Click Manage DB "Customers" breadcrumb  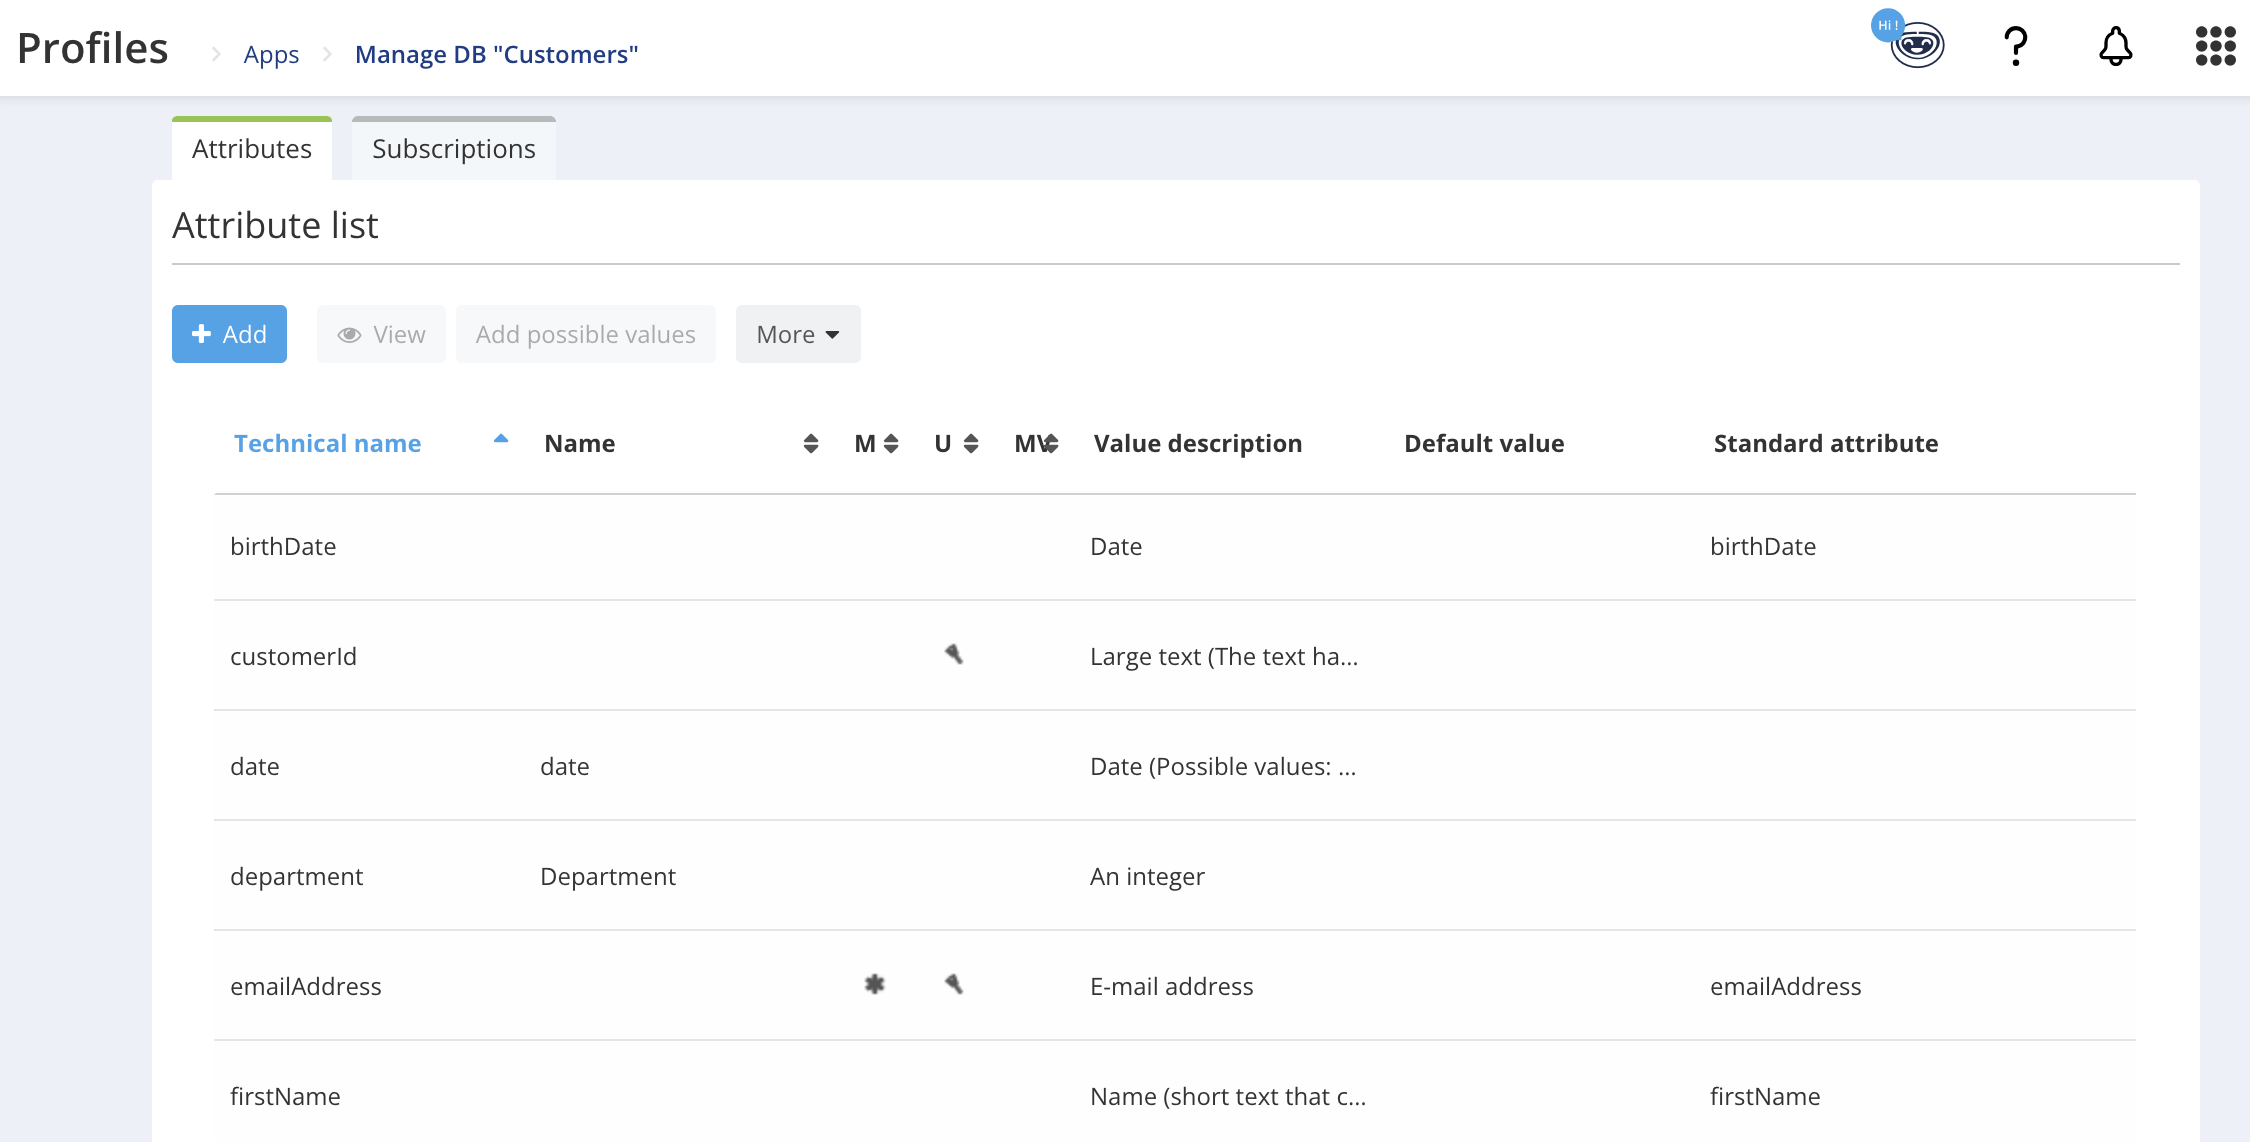[496, 55]
